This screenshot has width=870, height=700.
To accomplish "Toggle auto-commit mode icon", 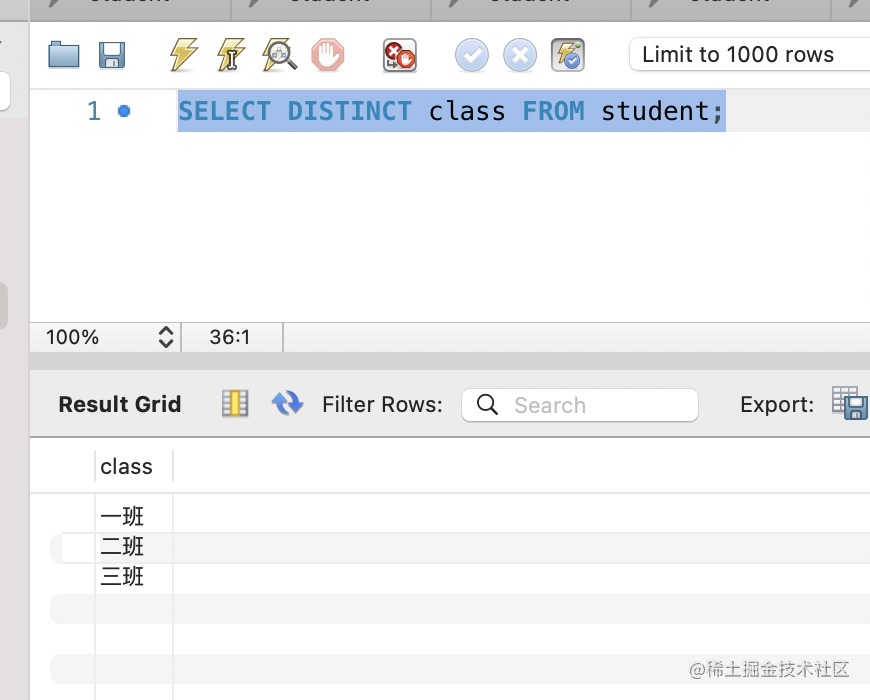I will (568, 55).
